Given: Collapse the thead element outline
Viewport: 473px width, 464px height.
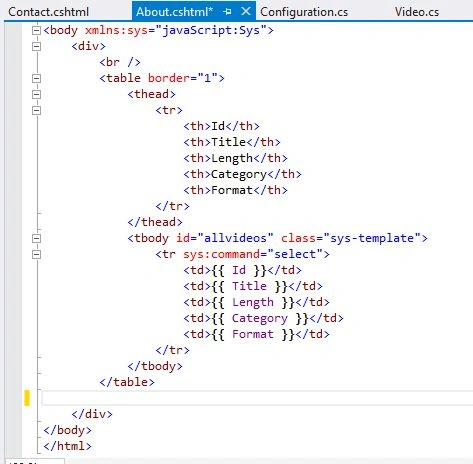Looking at the screenshot, I should (x=36, y=94).
